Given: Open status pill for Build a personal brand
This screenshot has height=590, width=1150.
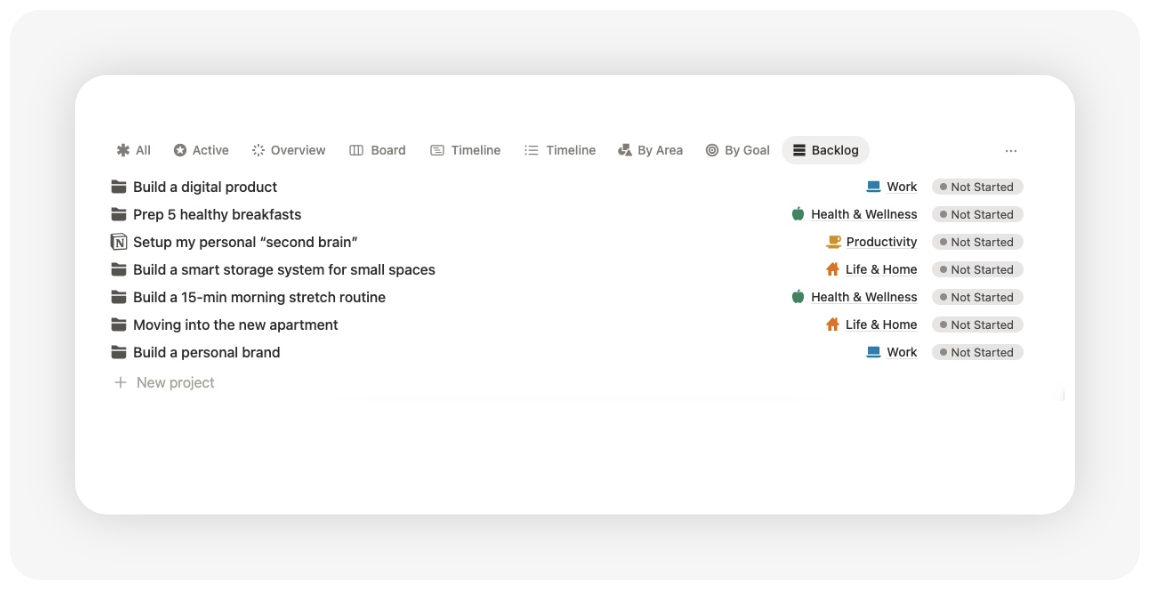Looking at the screenshot, I should [977, 352].
